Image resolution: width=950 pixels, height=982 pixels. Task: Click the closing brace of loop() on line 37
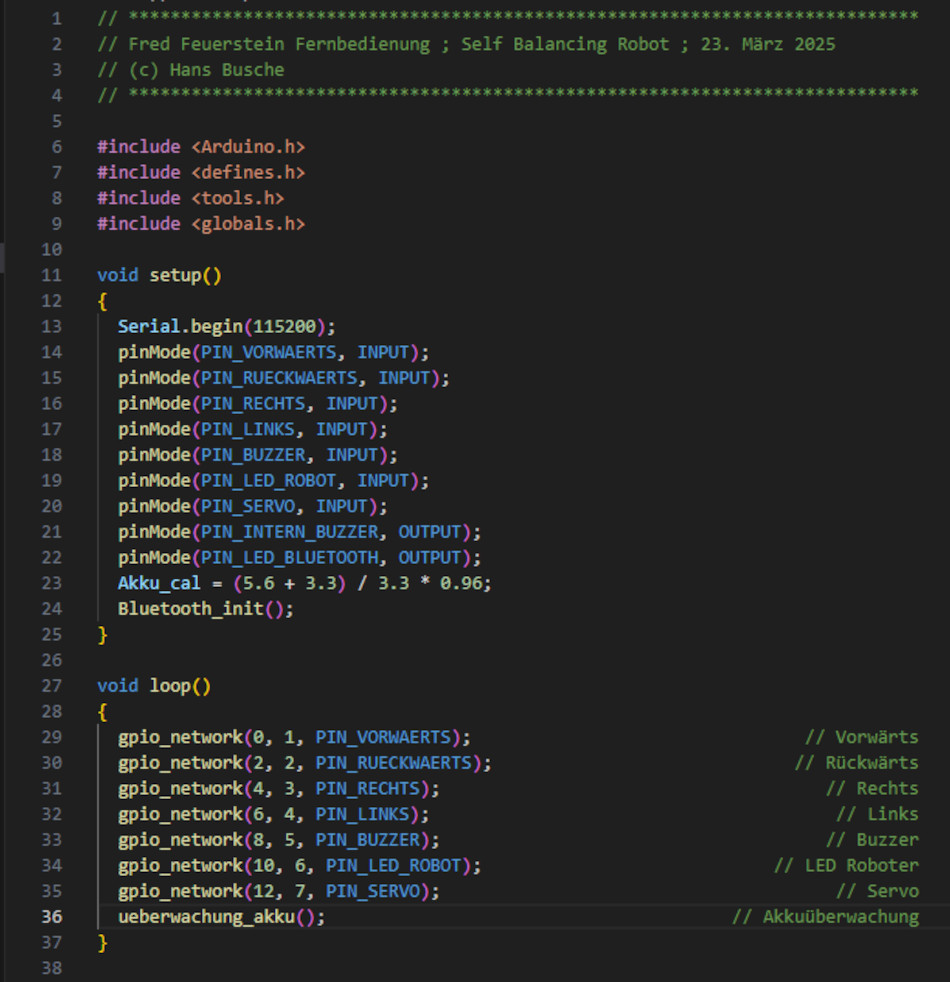tap(103, 943)
